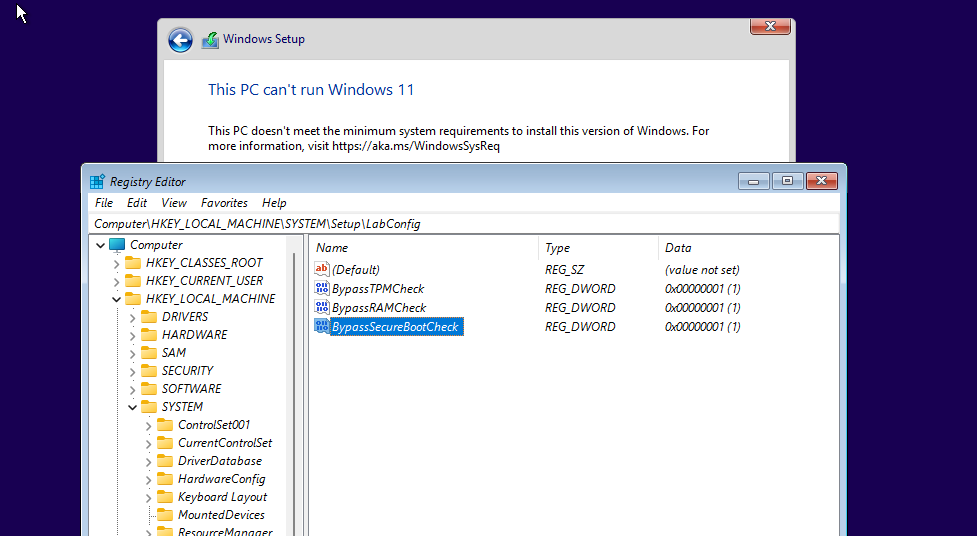Click the MountedDevices folder icon

pyautogui.click(x=165, y=515)
